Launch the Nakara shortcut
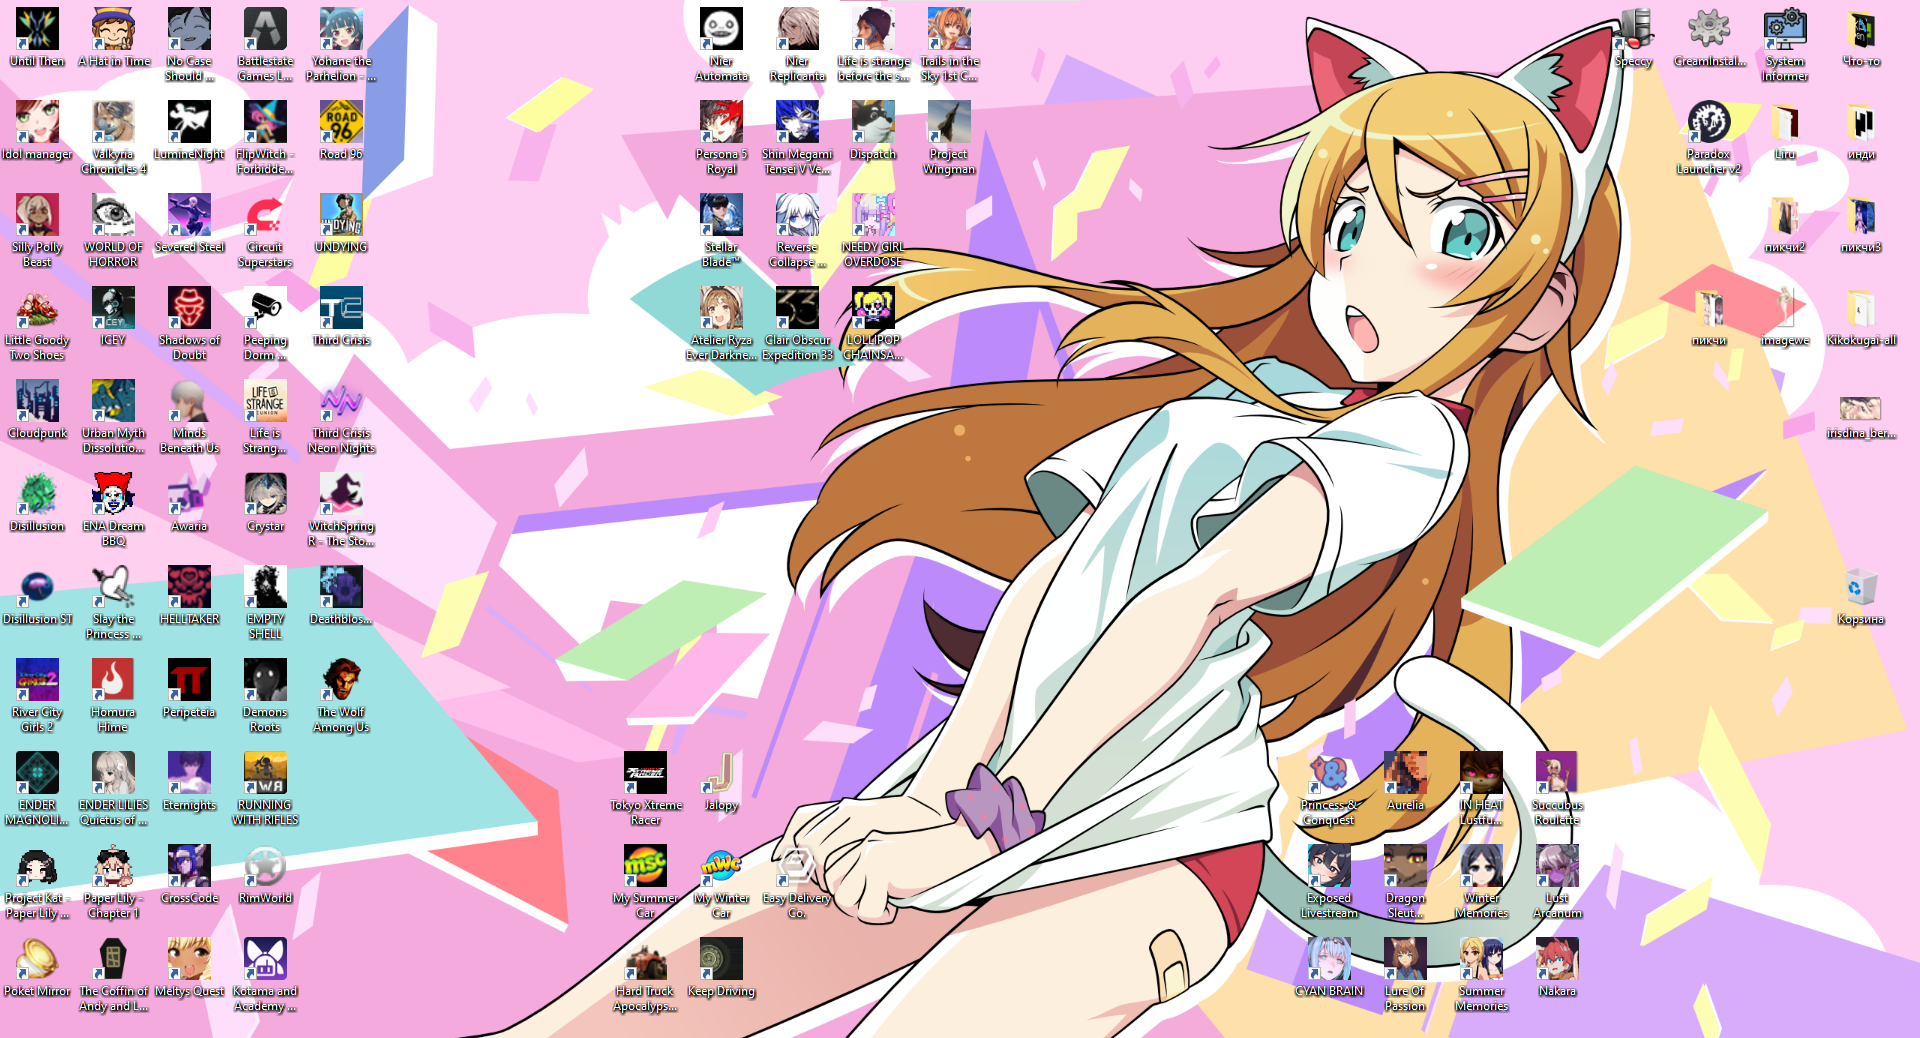The image size is (1920, 1038). coord(1557,968)
